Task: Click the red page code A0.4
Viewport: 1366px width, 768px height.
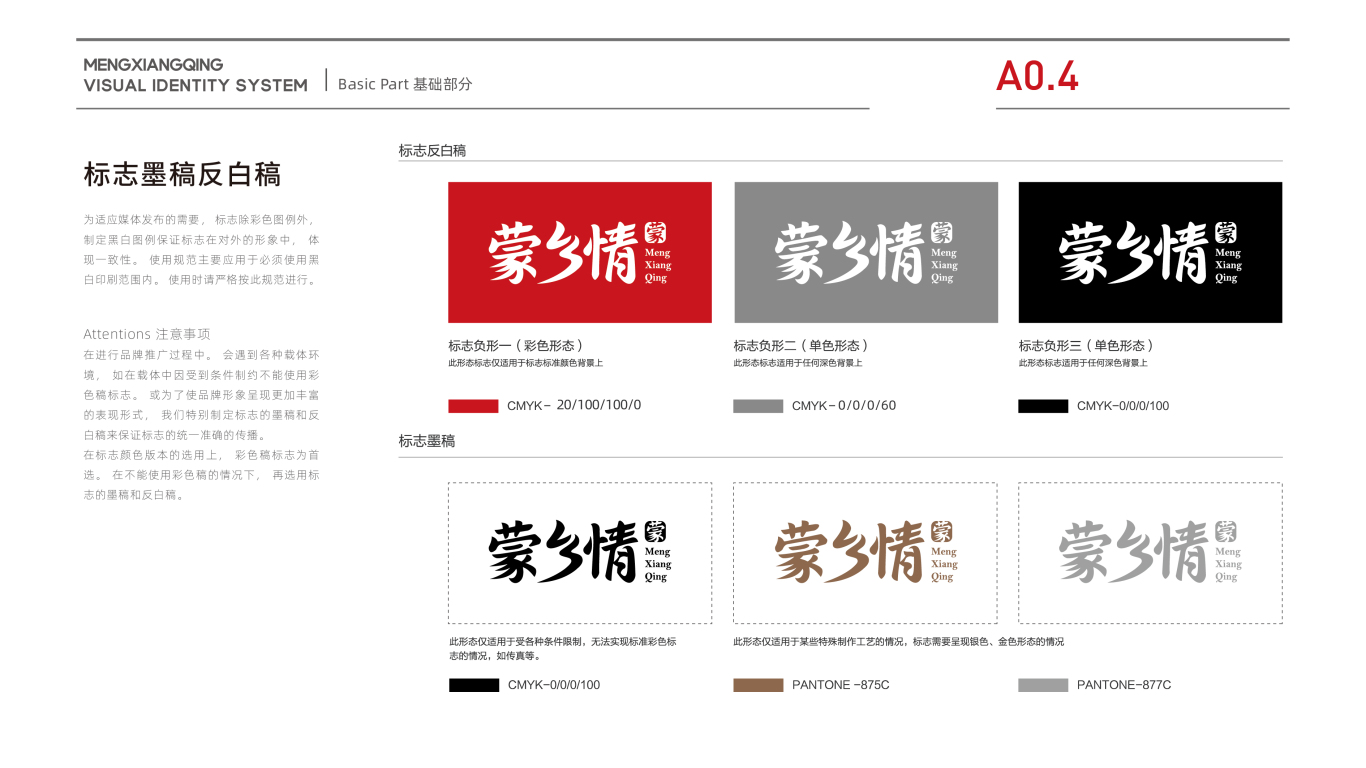Action: [1037, 77]
